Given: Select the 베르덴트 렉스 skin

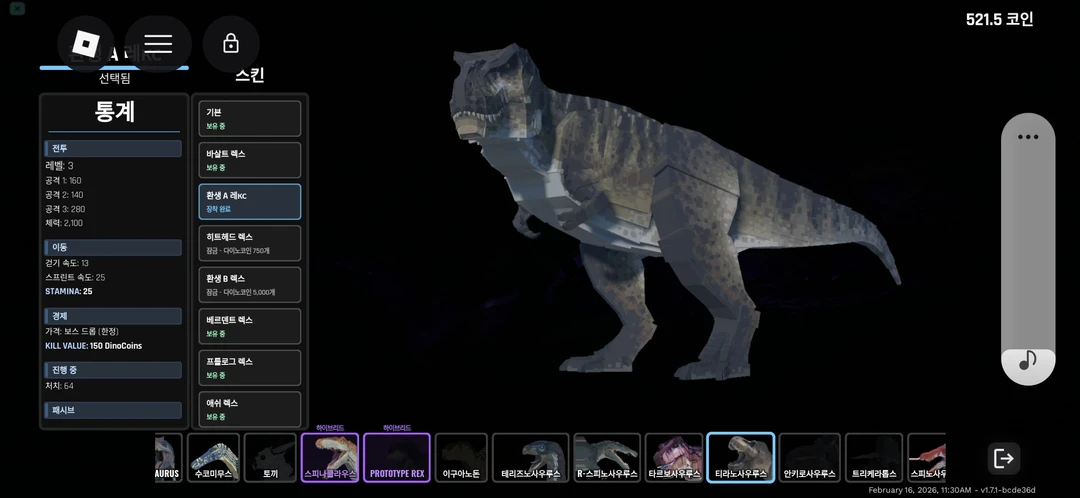Looking at the screenshot, I should (250, 326).
